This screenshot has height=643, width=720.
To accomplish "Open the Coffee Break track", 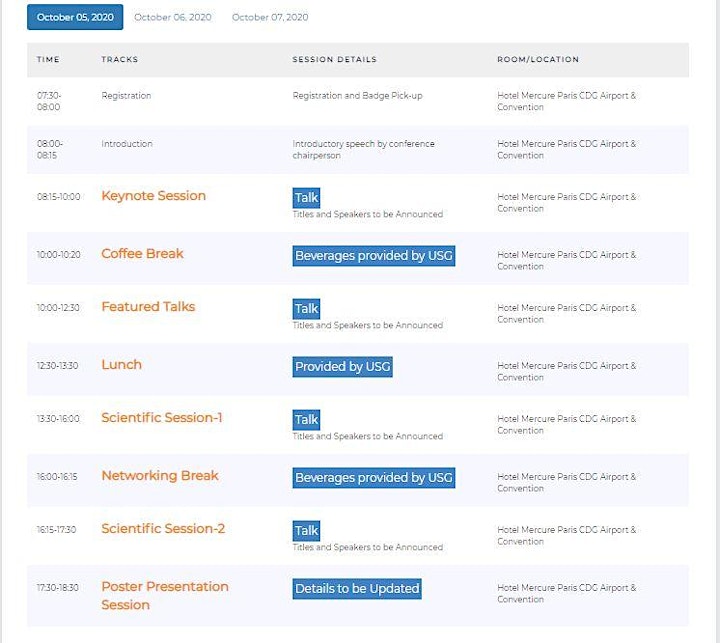I will click(142, 254).
